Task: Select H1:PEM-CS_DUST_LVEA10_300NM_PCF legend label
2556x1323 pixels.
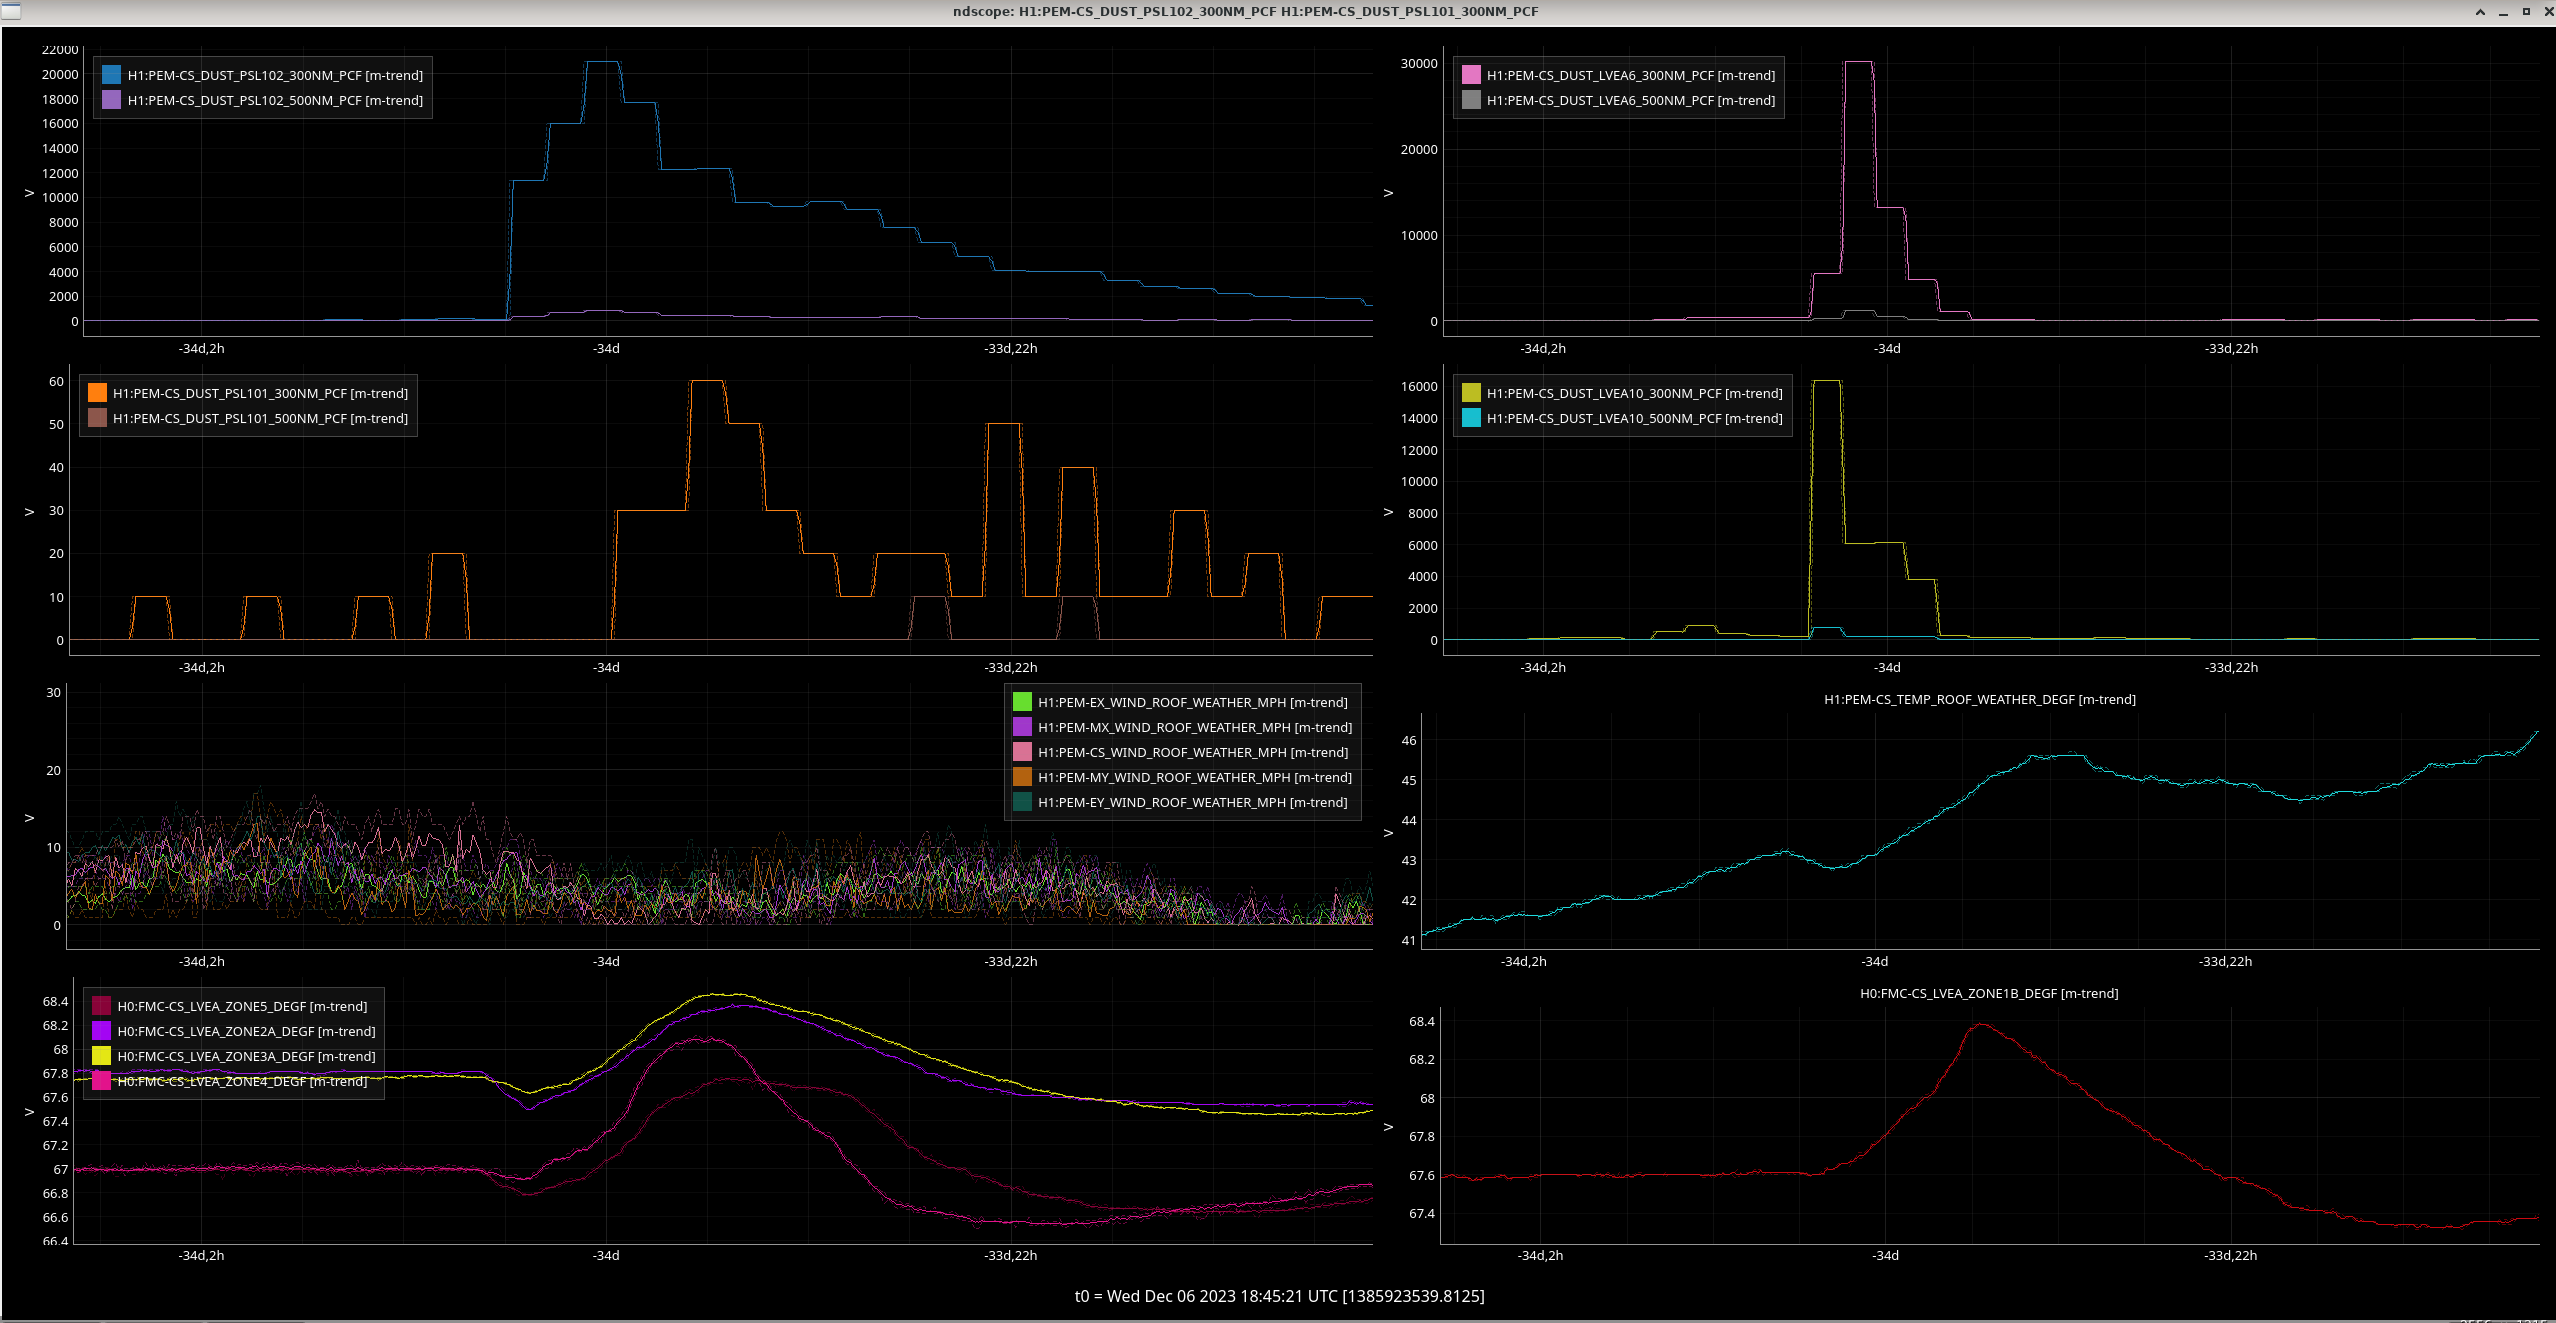Action: [1634, 393]
